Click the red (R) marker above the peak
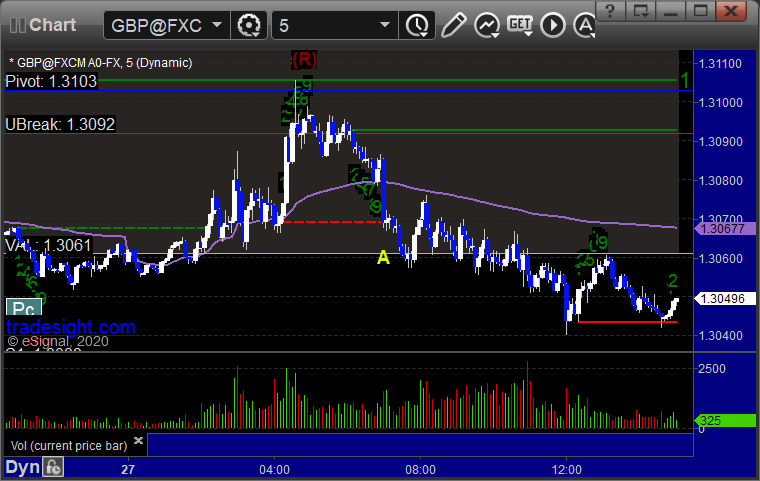The image size is (760, 481). coord(304,59)
